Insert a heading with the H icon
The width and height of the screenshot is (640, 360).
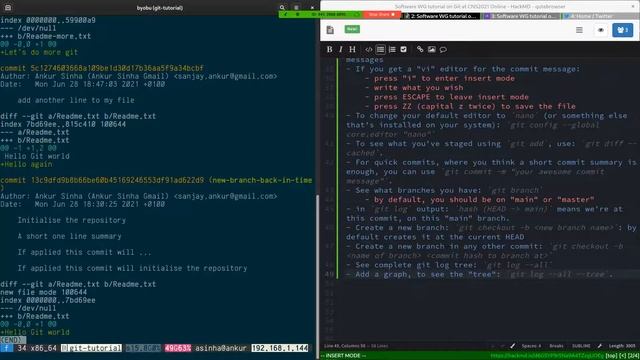click(352, 49)
